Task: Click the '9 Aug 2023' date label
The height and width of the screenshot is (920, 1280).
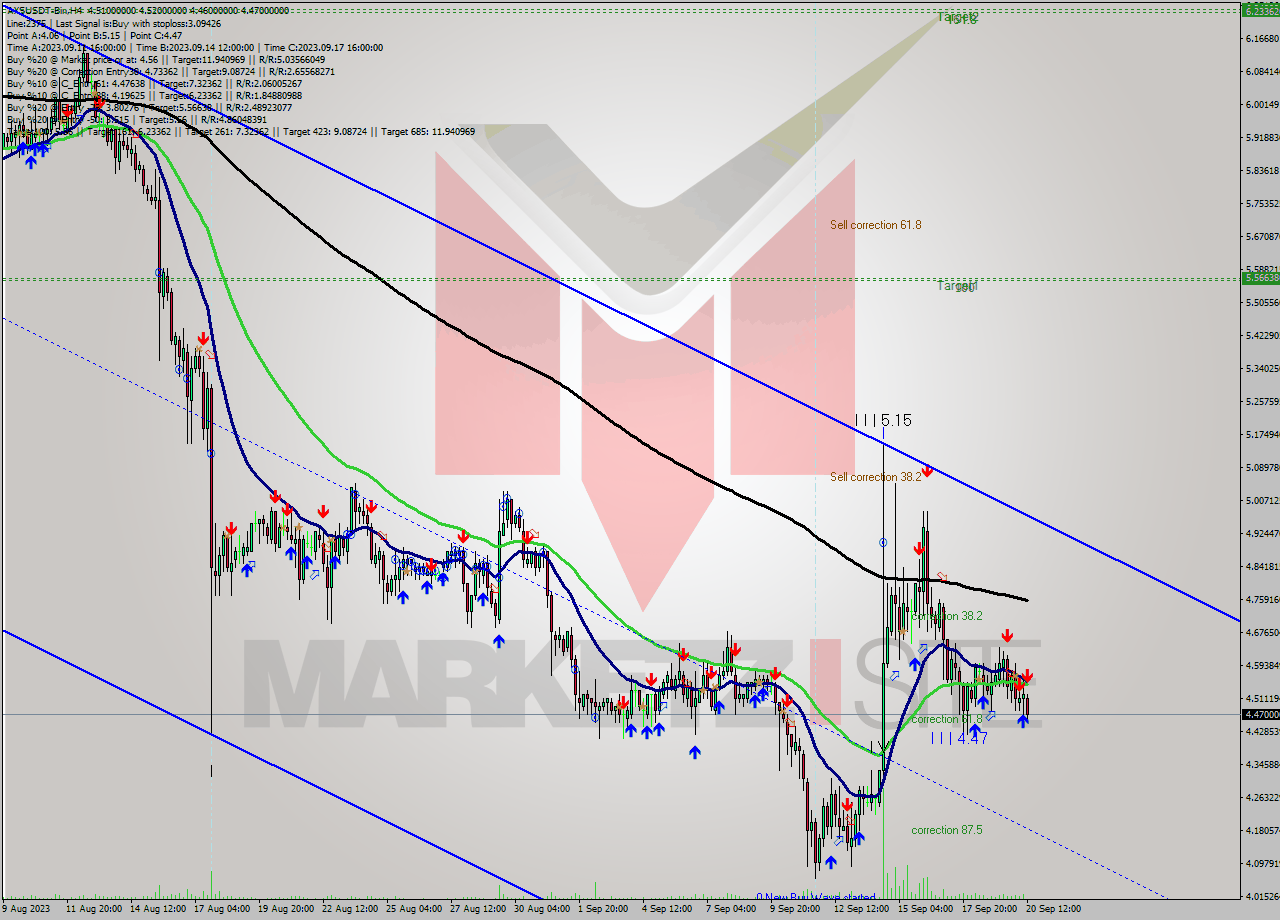Action: pos(27,909)
